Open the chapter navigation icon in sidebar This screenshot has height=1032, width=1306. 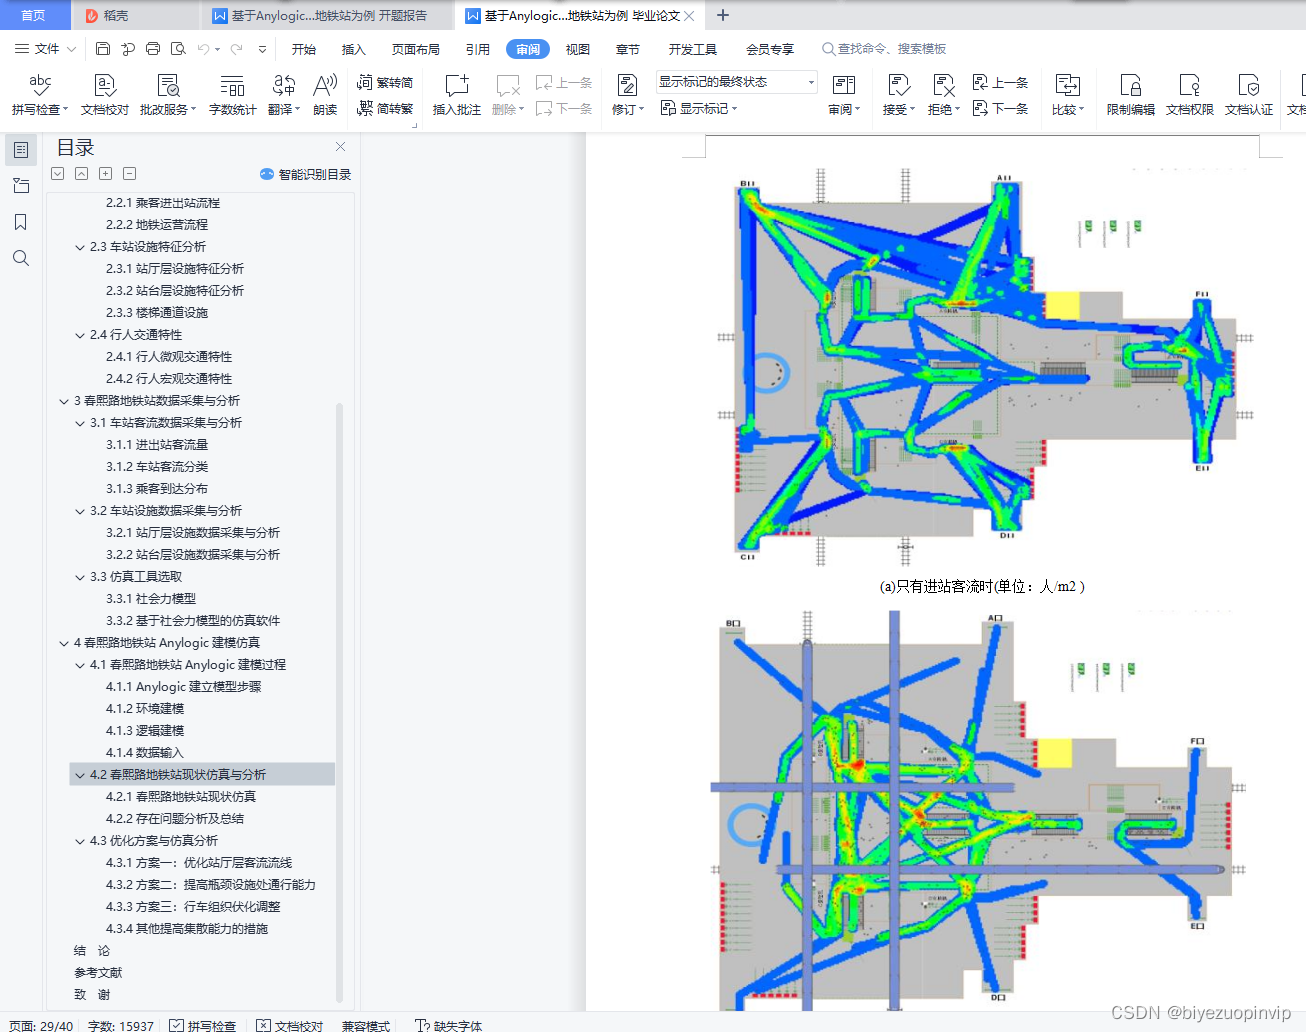[x=21, y=186]
